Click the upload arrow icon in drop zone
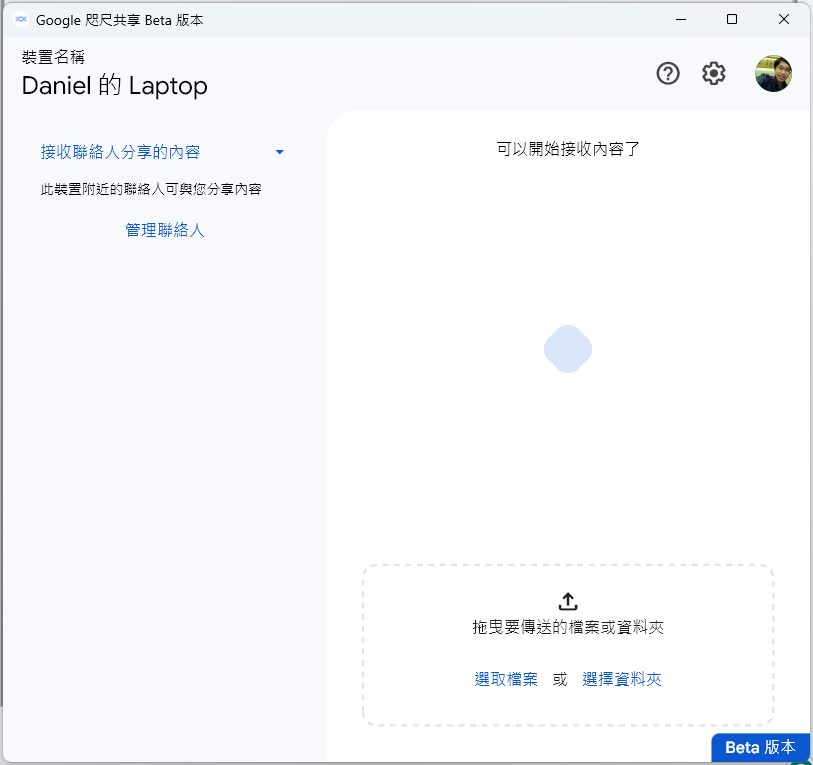The height and width of the screenshot is (765, 813). pos(568,601)
